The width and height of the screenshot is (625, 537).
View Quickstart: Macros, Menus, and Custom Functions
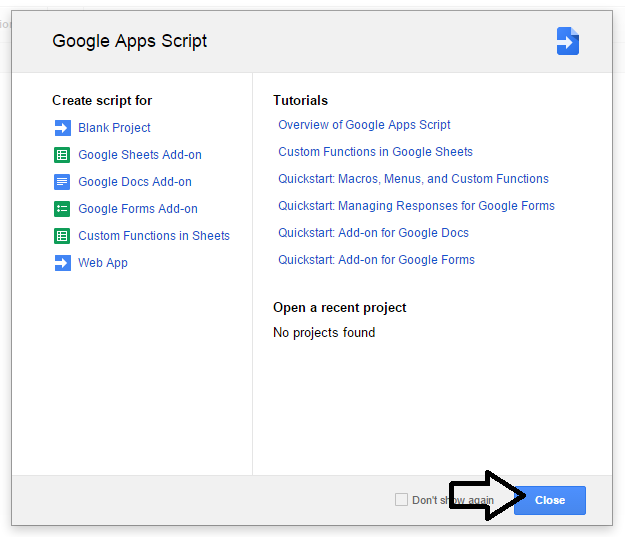coord(413,179)
